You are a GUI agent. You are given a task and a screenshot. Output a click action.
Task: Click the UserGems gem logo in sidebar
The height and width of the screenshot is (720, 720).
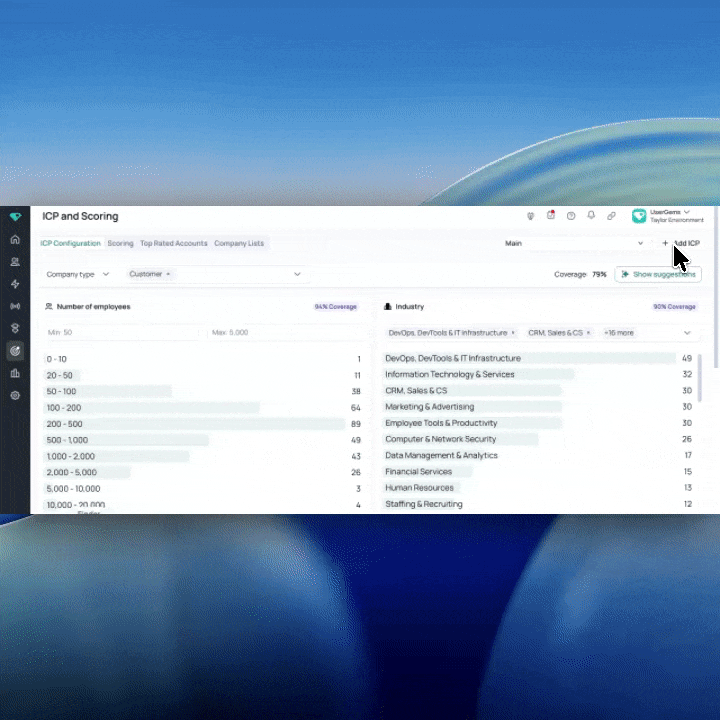coord(15,217)
